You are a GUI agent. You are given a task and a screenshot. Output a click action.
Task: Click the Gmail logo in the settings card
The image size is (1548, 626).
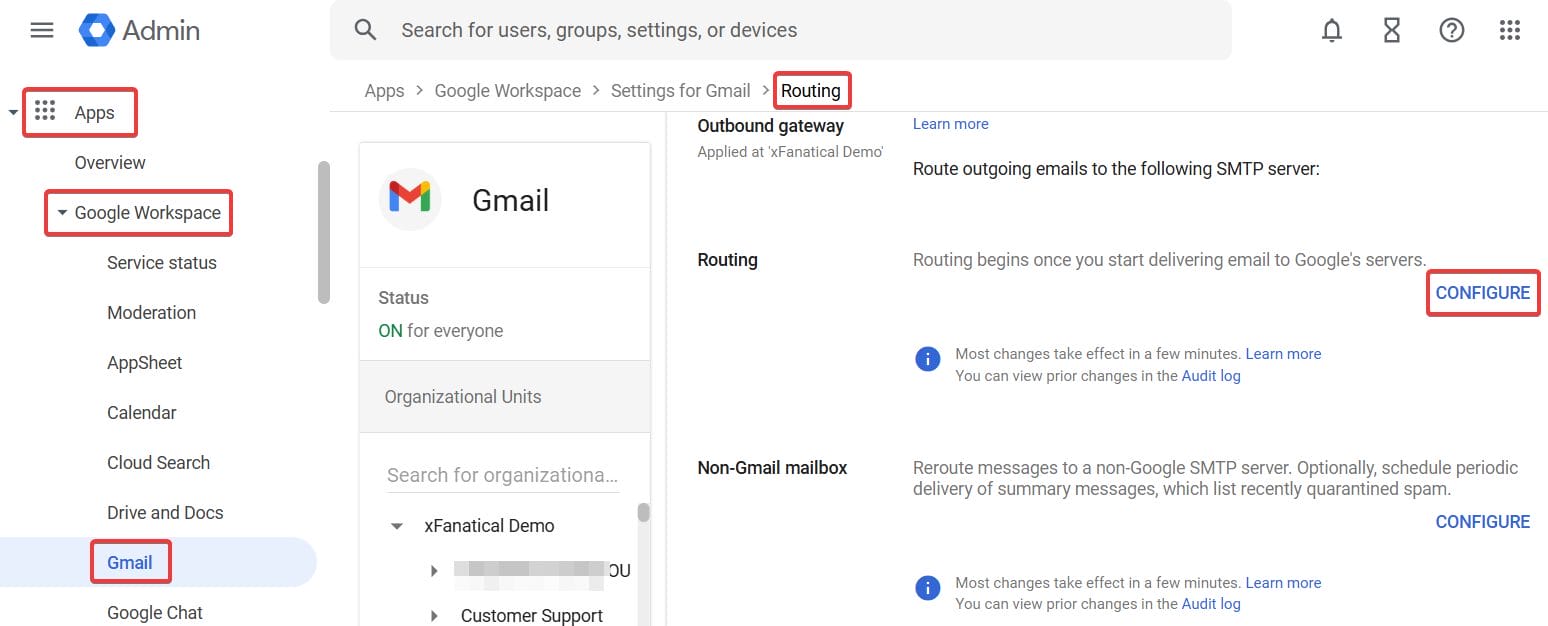(x=410, y=199)
